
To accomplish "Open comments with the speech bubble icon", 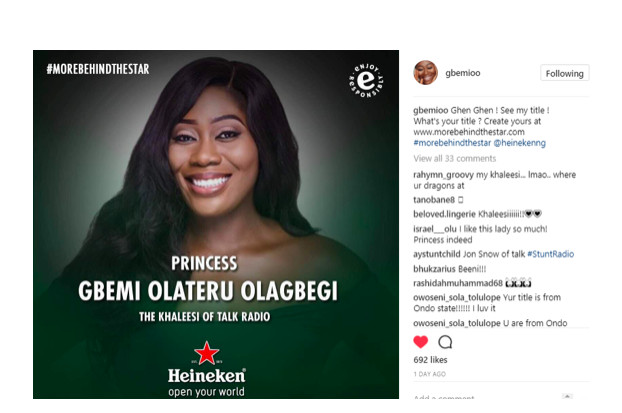I will click(445, 342).
